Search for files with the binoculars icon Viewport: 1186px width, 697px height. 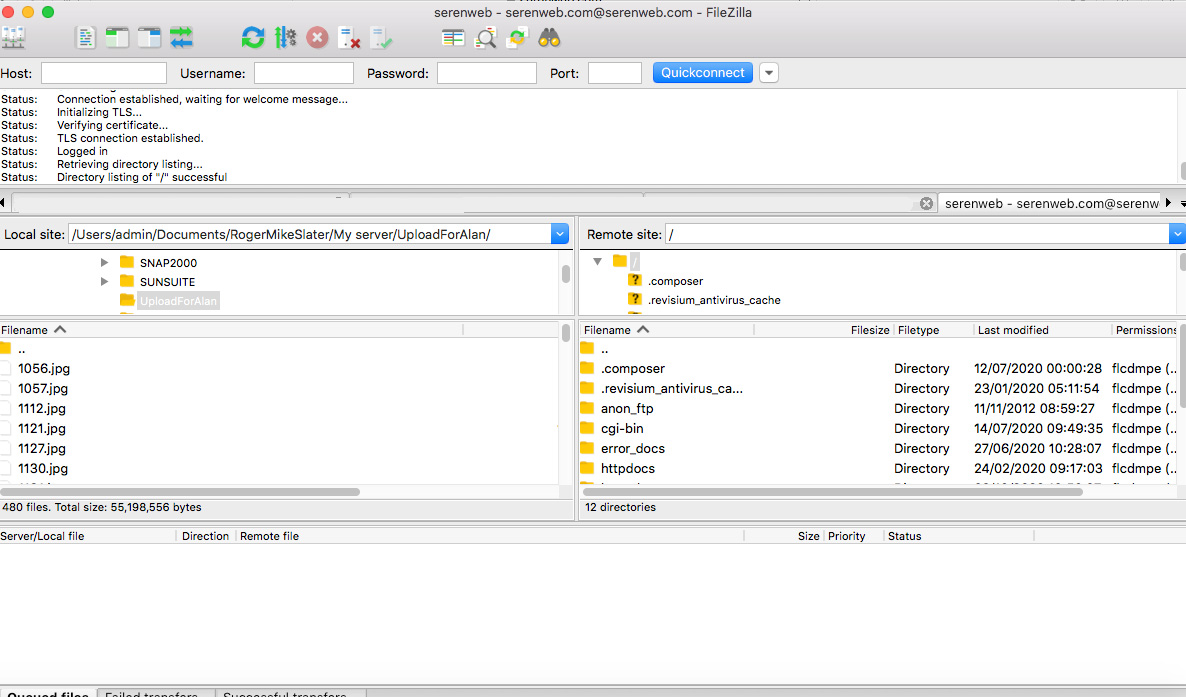click(549, 38)
